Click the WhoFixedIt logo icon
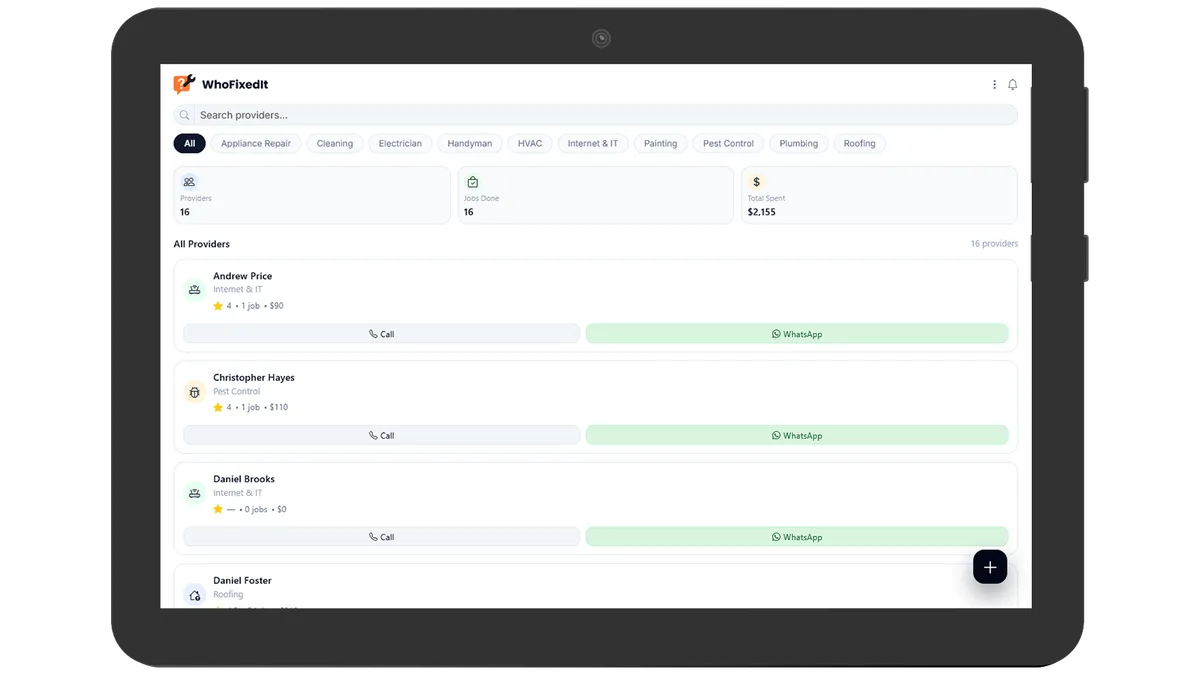Viewport: 1200px width, 675px height. (184, 85)
